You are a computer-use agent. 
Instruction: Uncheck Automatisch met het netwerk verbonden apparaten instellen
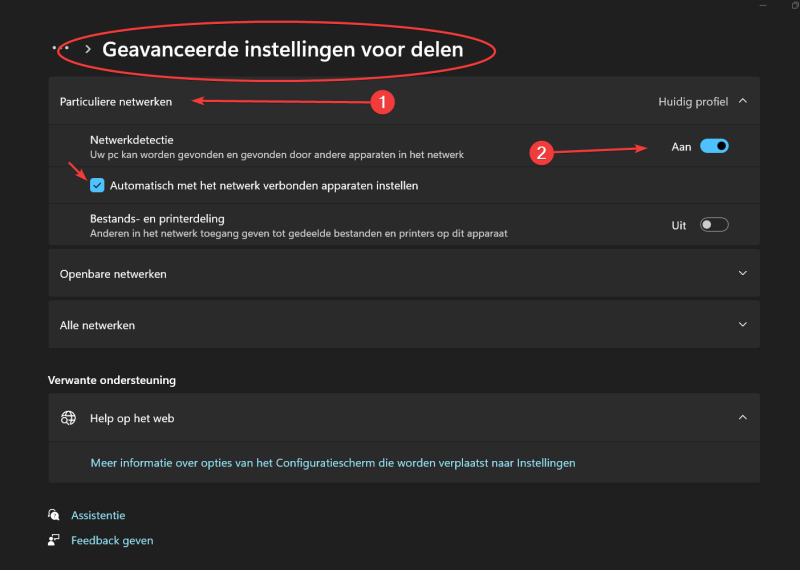pyautogui.click(x=97, y=185)
